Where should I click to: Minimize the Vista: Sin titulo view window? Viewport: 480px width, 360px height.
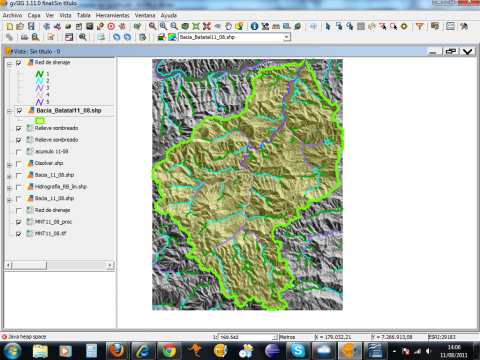[433, 52]
